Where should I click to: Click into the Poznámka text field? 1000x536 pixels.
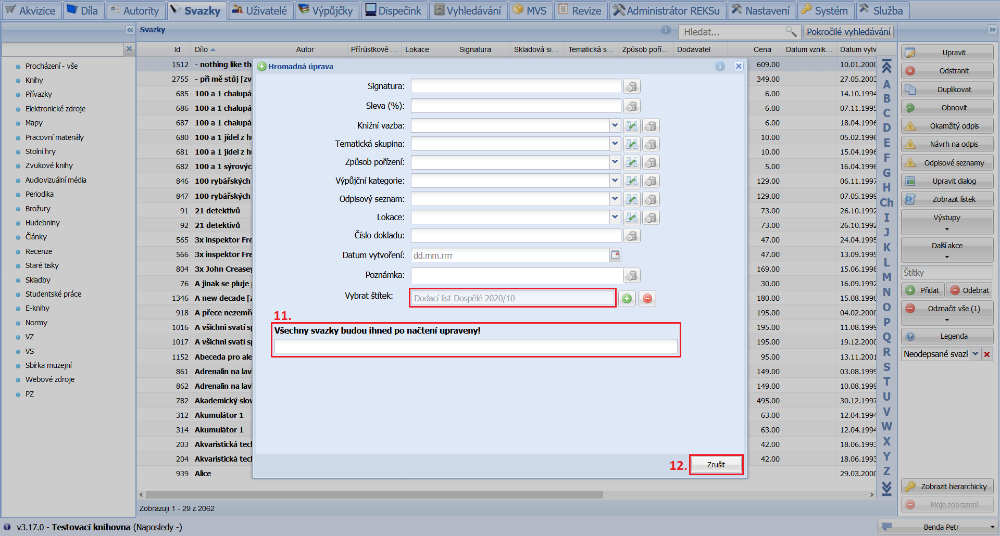tap(516, 274)
